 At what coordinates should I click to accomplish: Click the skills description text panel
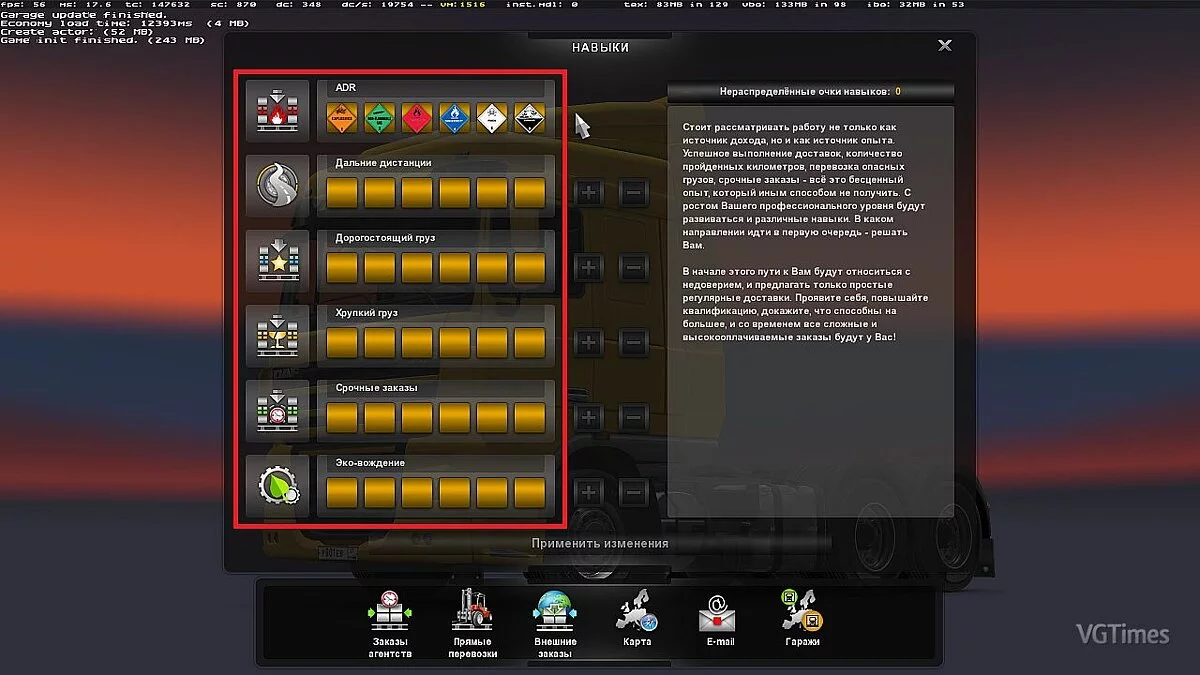(811, 311)
